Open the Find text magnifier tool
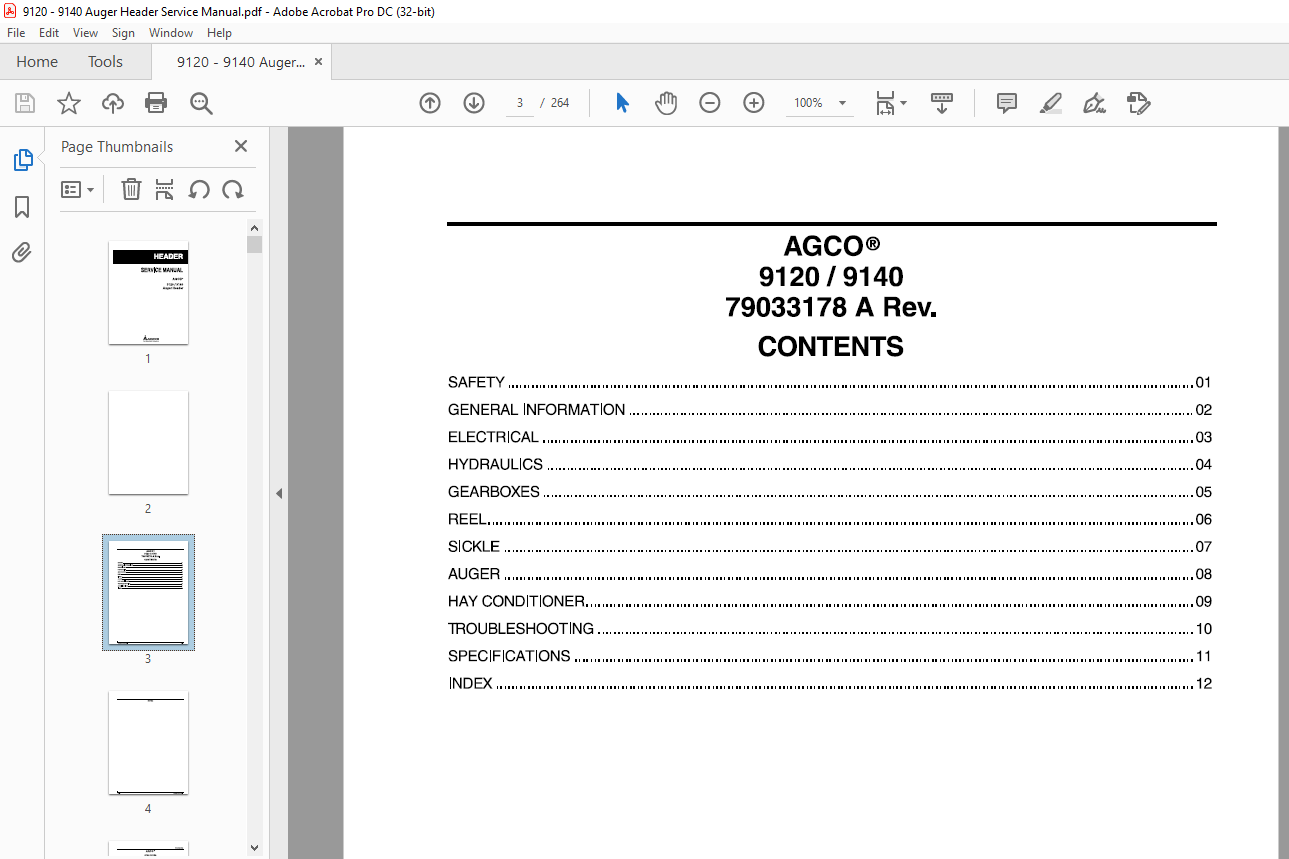The width and height of the screenshot is (1289, 859). tap(201, 103)
